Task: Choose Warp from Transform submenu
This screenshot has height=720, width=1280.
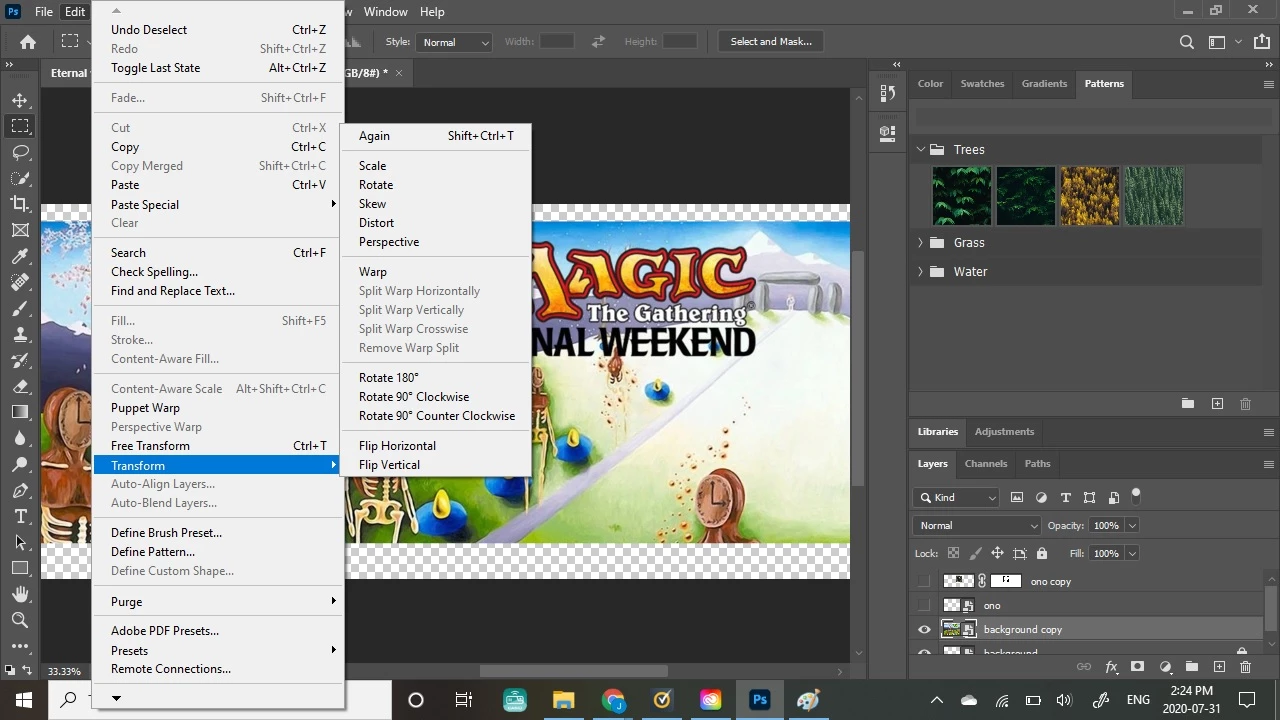Action: click(373, 272)
